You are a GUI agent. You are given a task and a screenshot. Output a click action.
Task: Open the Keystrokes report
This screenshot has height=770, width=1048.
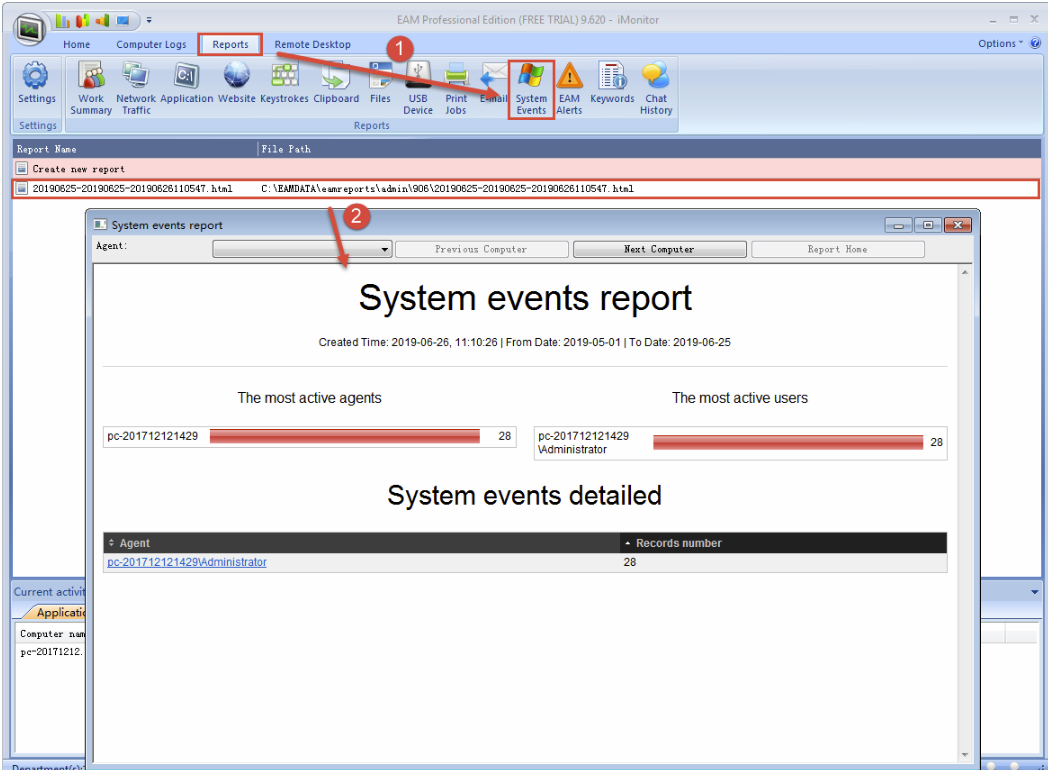click(284, 83)
